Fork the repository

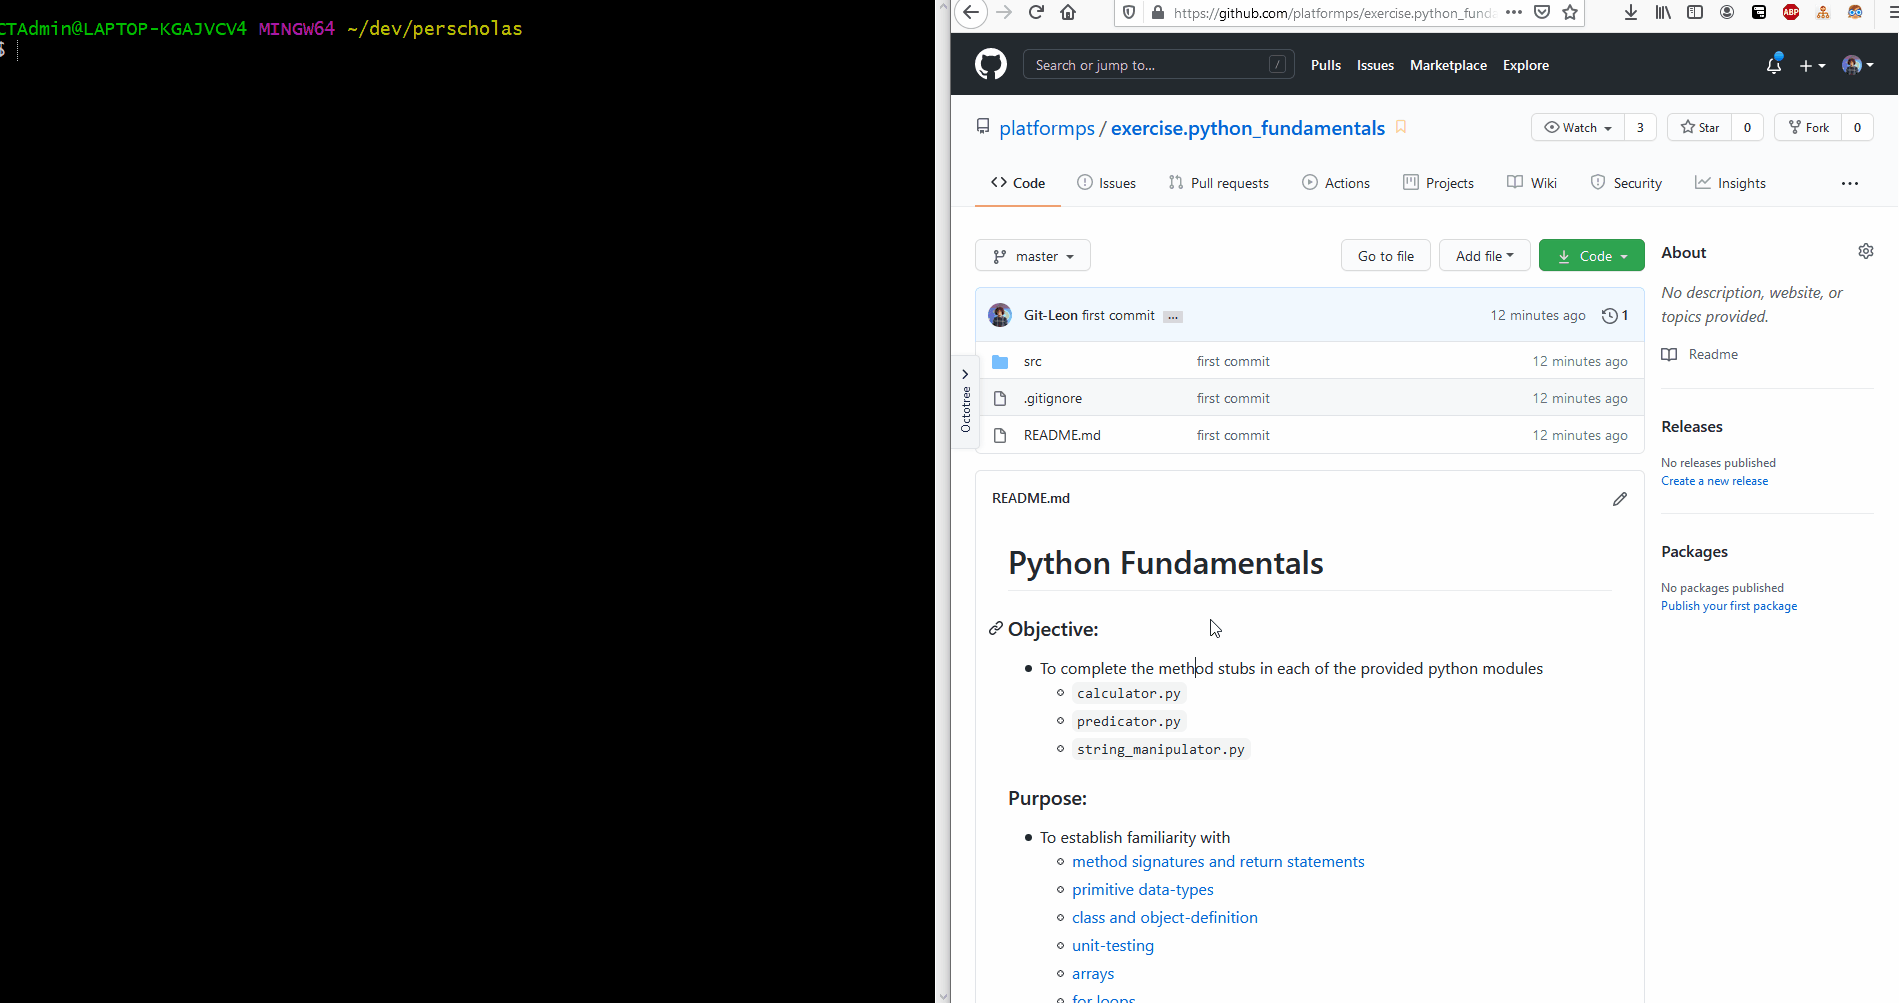tap(1808, 127)
